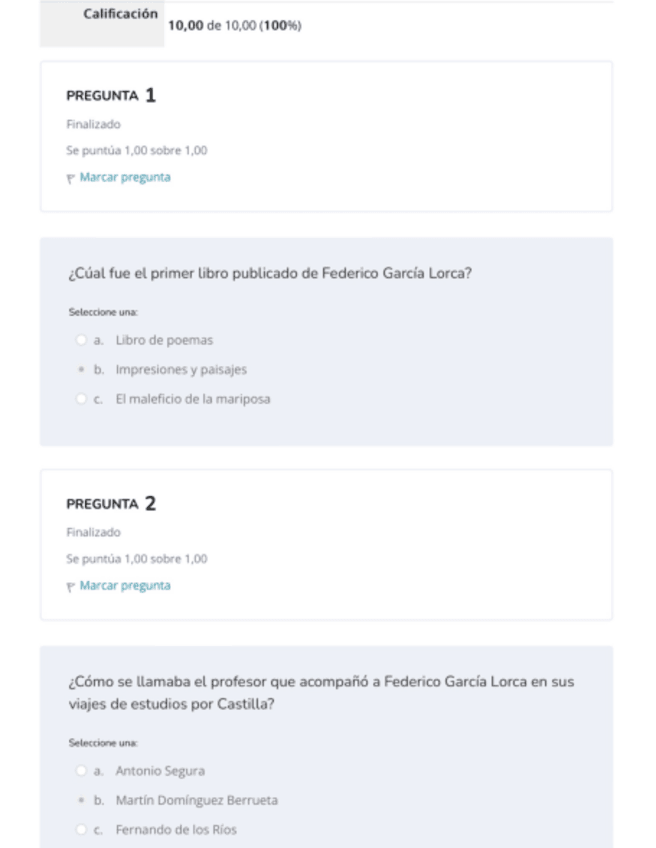The image size is (656, 848).
Task: Pick the 'Fernando de los Ríos' radio option
Action: coord(82,830)
